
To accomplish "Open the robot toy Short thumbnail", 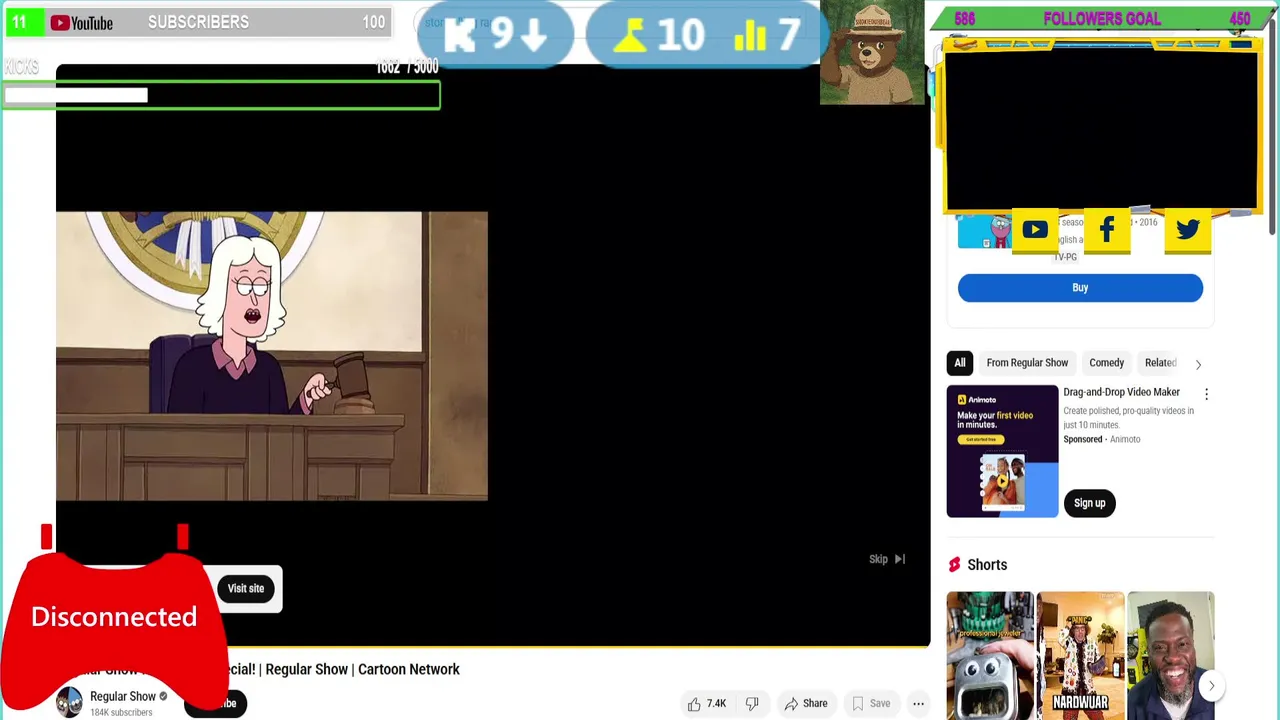I will point(990,655).
